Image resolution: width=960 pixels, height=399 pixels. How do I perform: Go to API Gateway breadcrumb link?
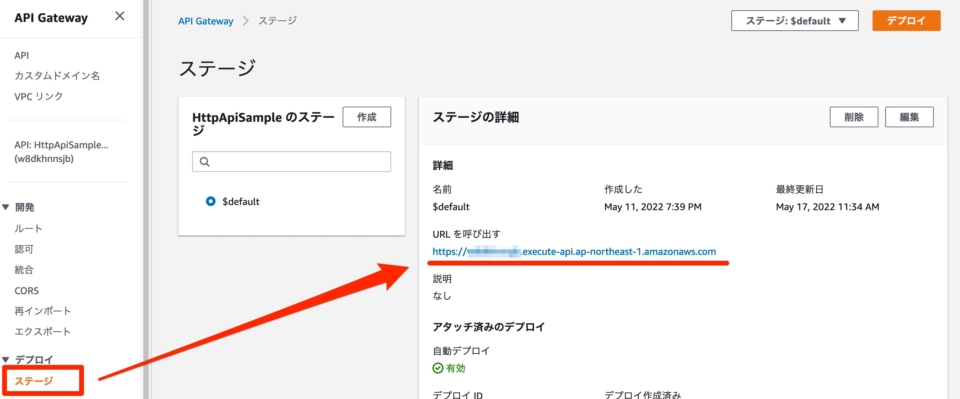click(x=206, y=21)
